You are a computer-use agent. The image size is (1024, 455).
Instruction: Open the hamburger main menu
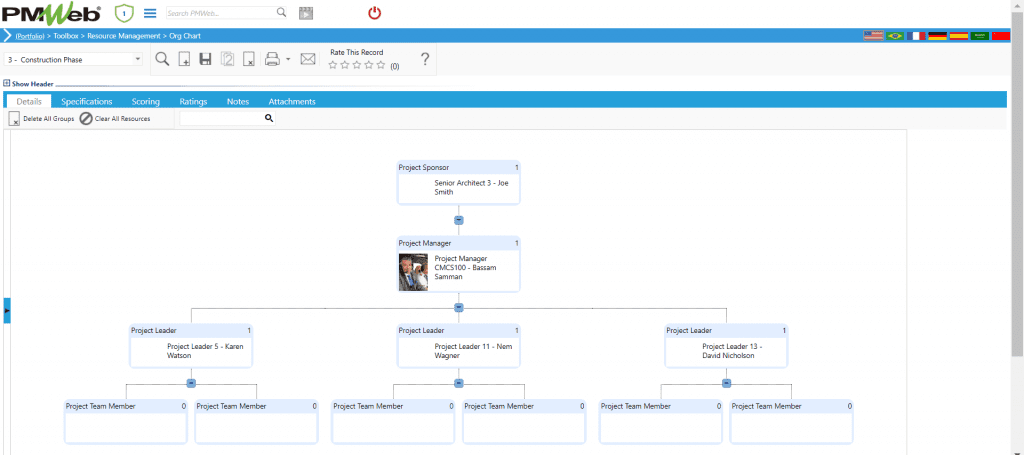click(x=150, y=13)
